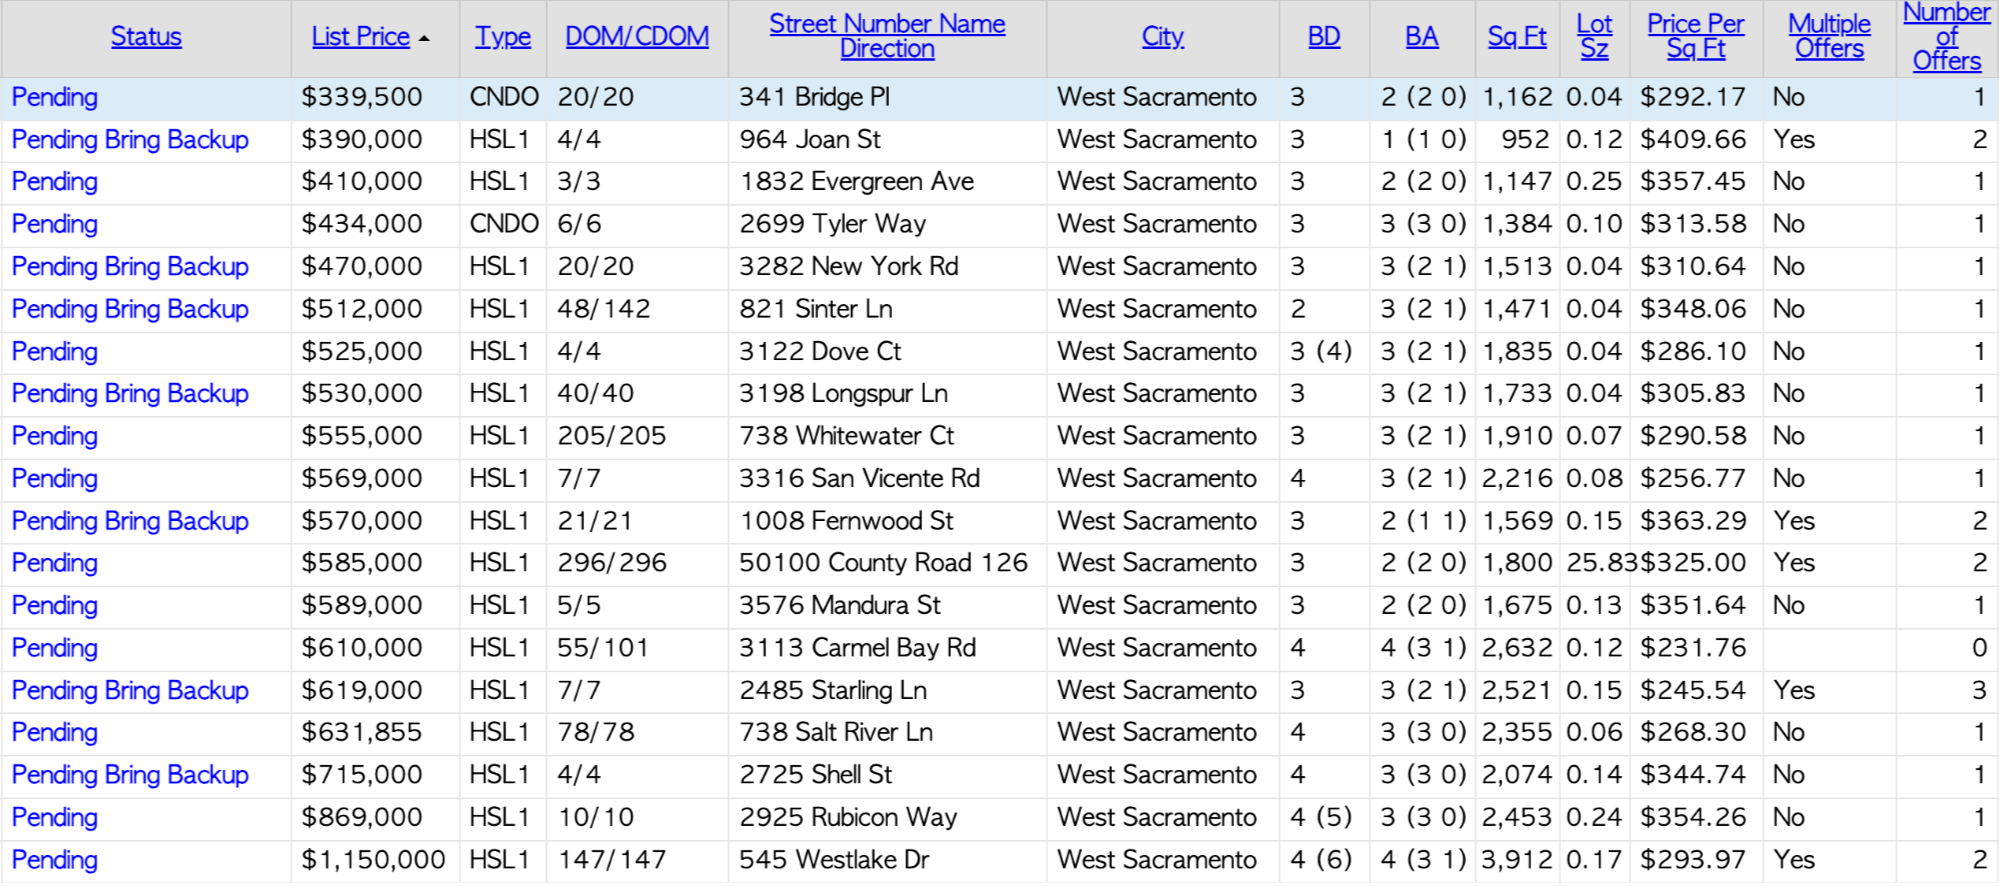The image size is (1999, 887).
Task: Open Pending Bring Backup for 3282 New York Rd
Action: pos(130,266)
